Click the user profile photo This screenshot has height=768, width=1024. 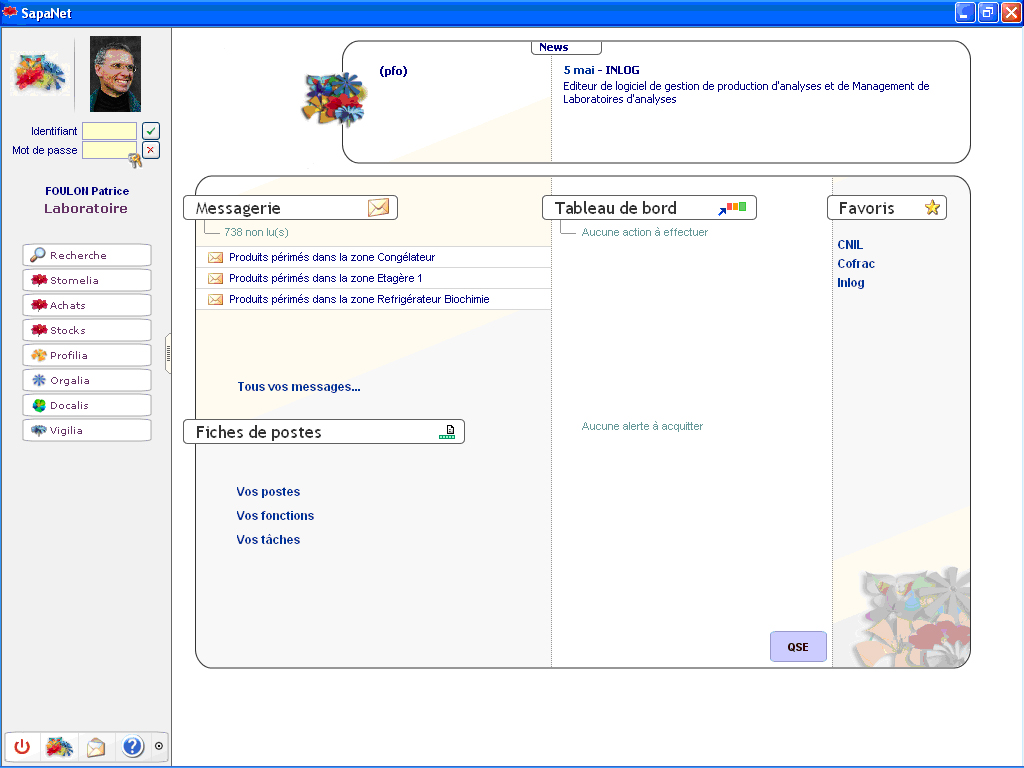tap(115, 74)
